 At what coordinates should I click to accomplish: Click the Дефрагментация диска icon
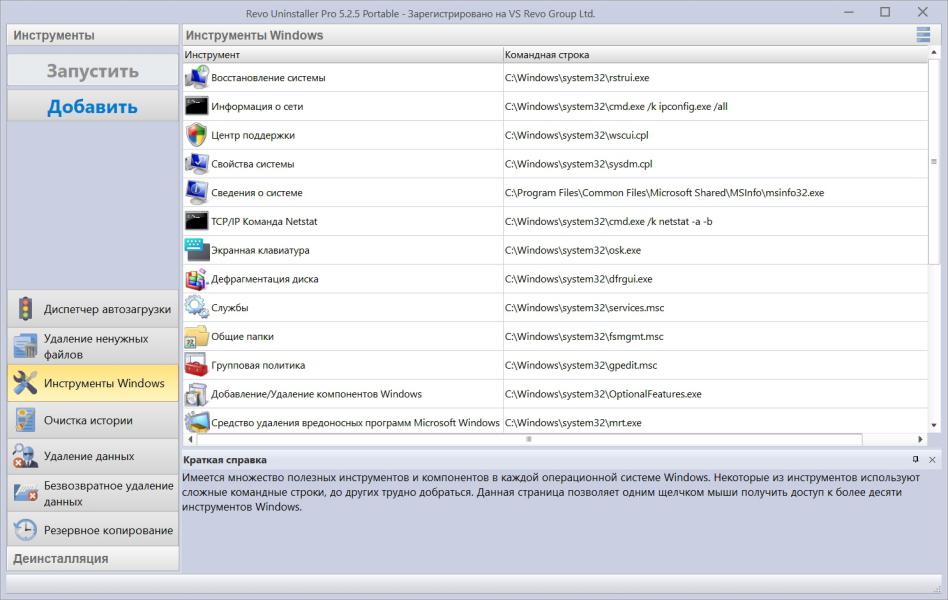tap(196, 279)
